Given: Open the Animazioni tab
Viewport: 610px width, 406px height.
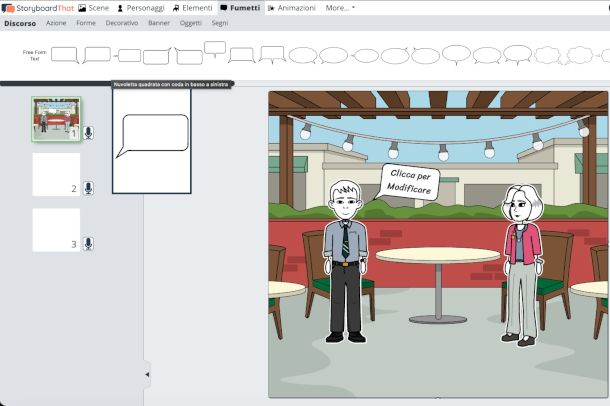Looking at the screenshot, I should coord(292,8).
